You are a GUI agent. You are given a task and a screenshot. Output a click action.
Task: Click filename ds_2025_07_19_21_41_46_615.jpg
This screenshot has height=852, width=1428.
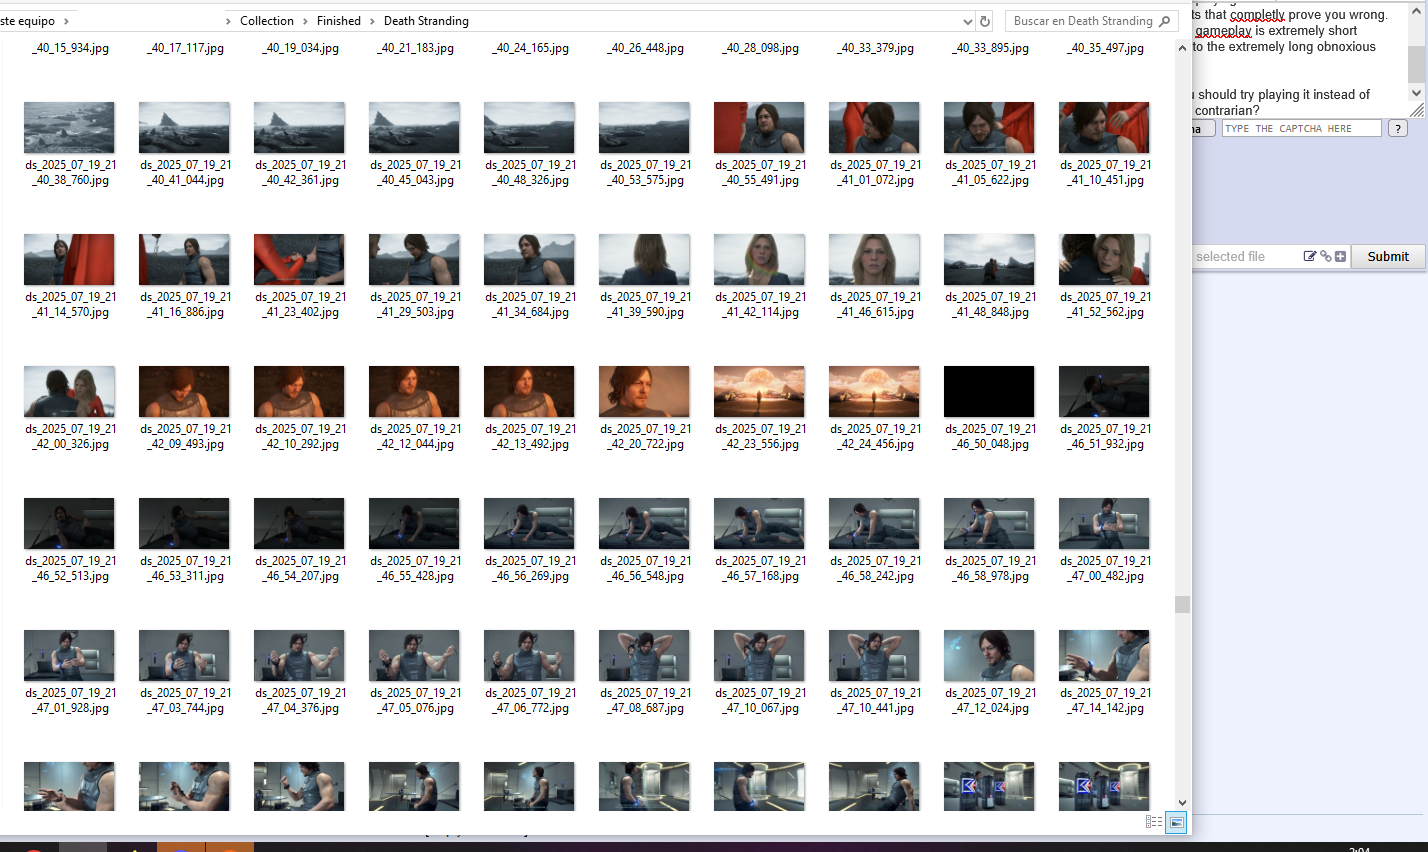(x=874, y=305)
